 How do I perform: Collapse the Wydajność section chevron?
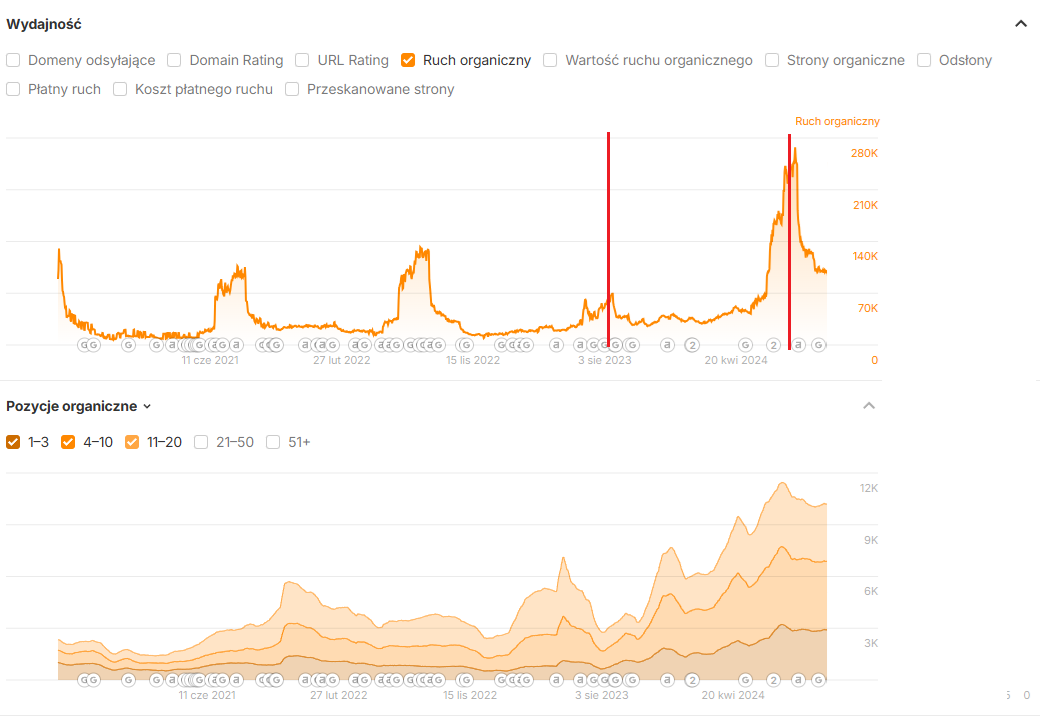click(1021, 24)
